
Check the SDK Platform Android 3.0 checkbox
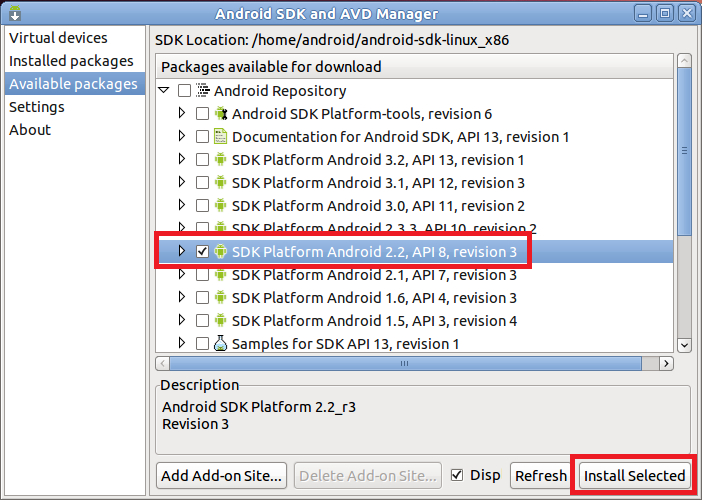pos(202,205)
